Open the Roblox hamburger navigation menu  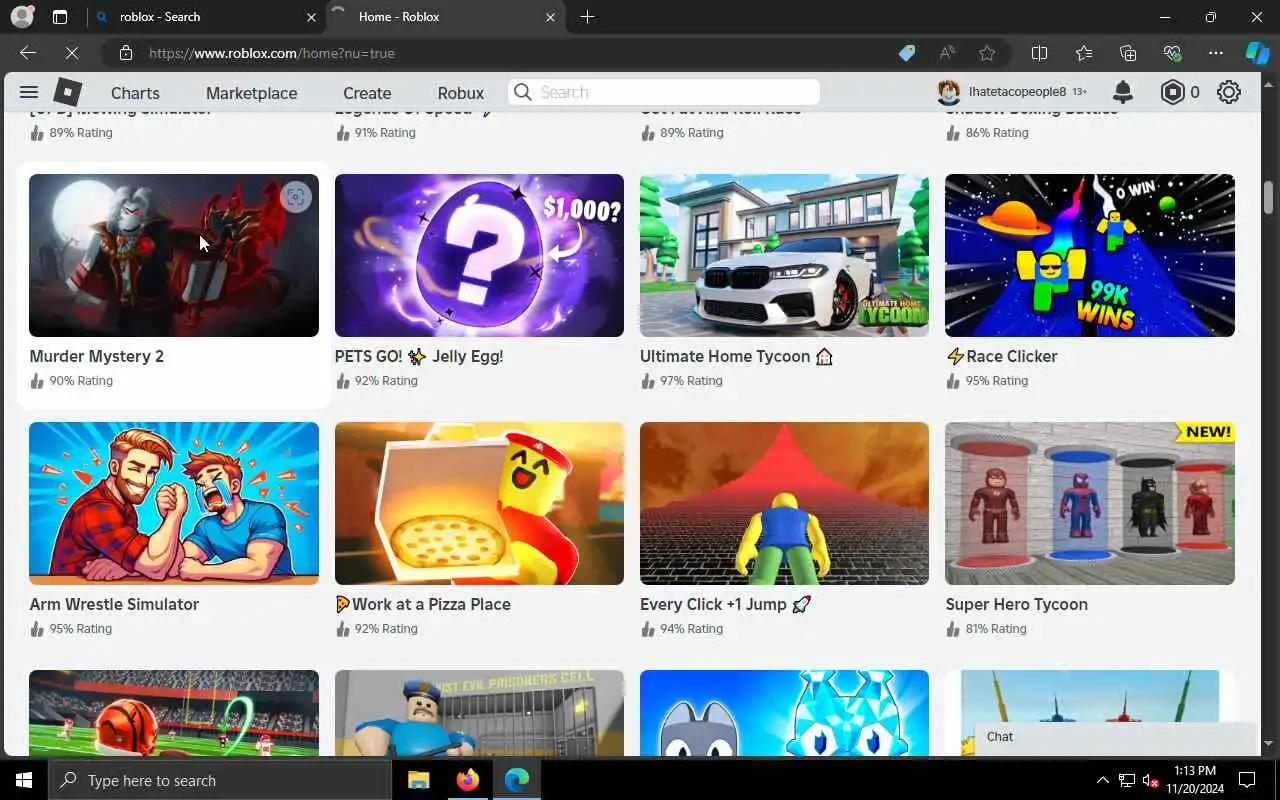[x=29, y=92]
